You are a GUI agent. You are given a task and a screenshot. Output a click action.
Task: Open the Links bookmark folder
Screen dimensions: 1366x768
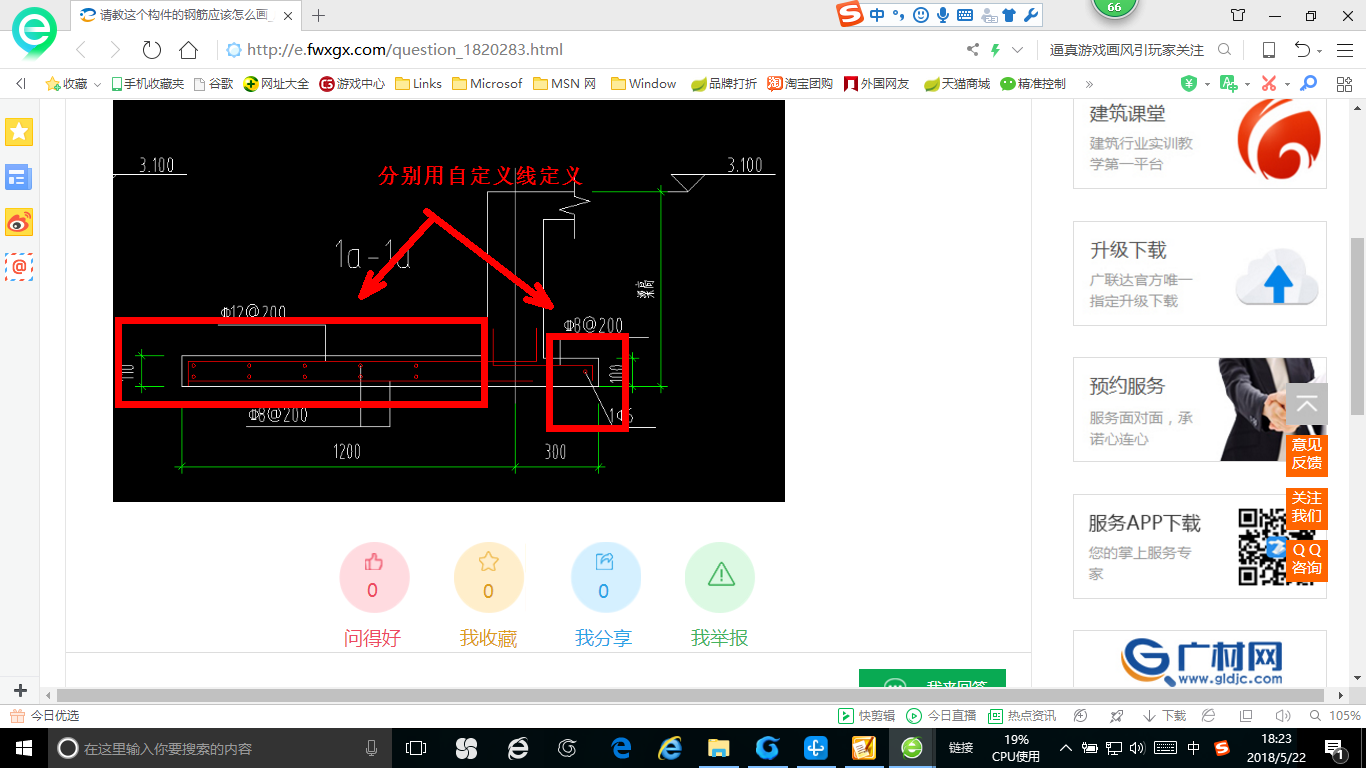(x=418, y=84)
